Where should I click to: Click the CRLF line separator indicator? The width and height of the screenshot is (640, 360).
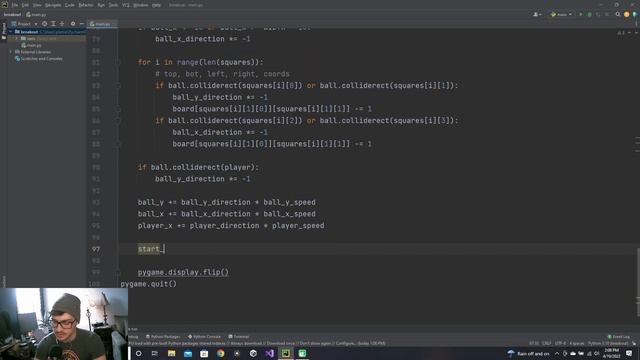click(x=547, y=344)
